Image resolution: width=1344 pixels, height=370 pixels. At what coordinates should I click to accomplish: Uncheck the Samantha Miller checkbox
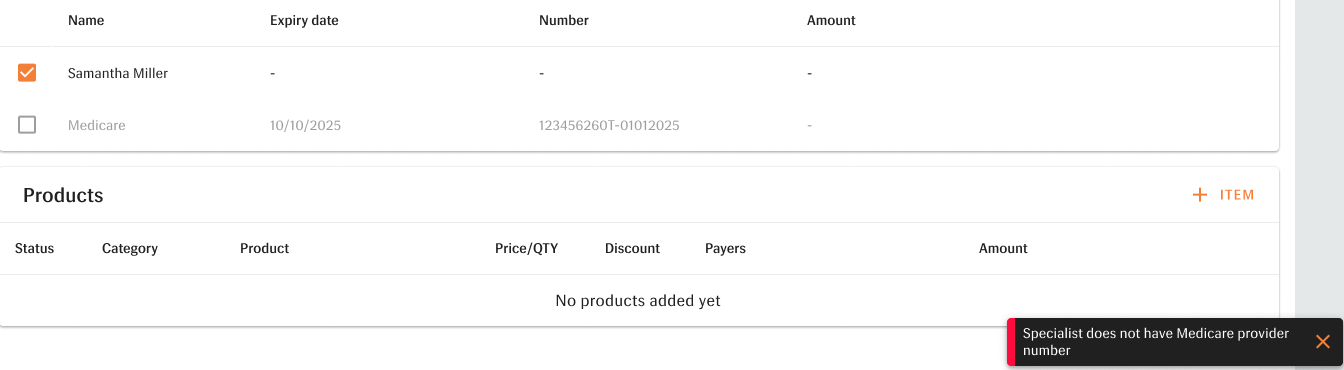[x=27, y=73]
